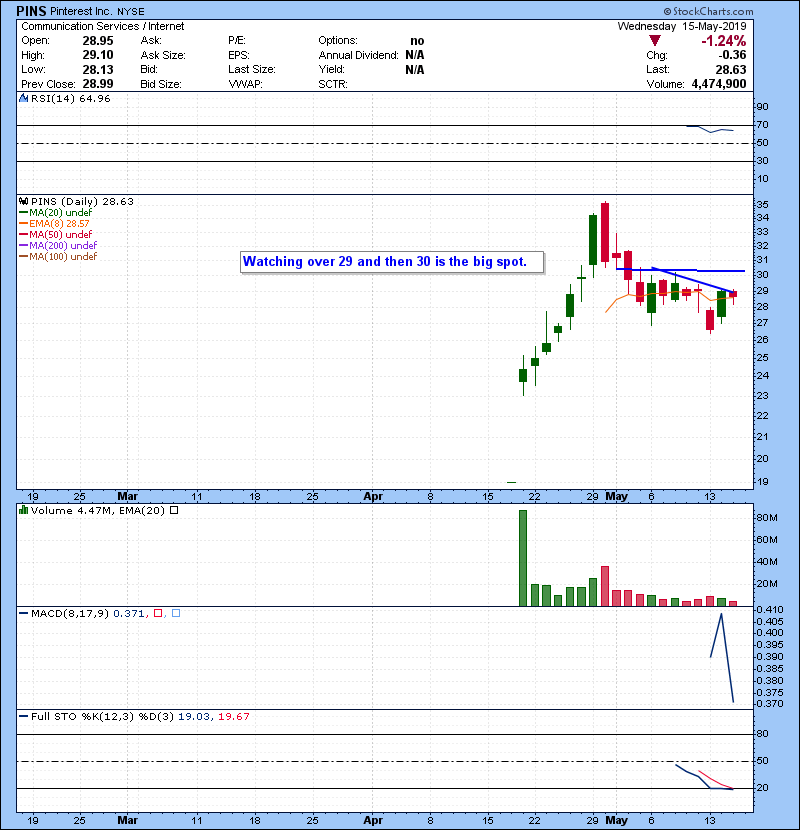Click the blue square in the MACD legend

[176, 613]
